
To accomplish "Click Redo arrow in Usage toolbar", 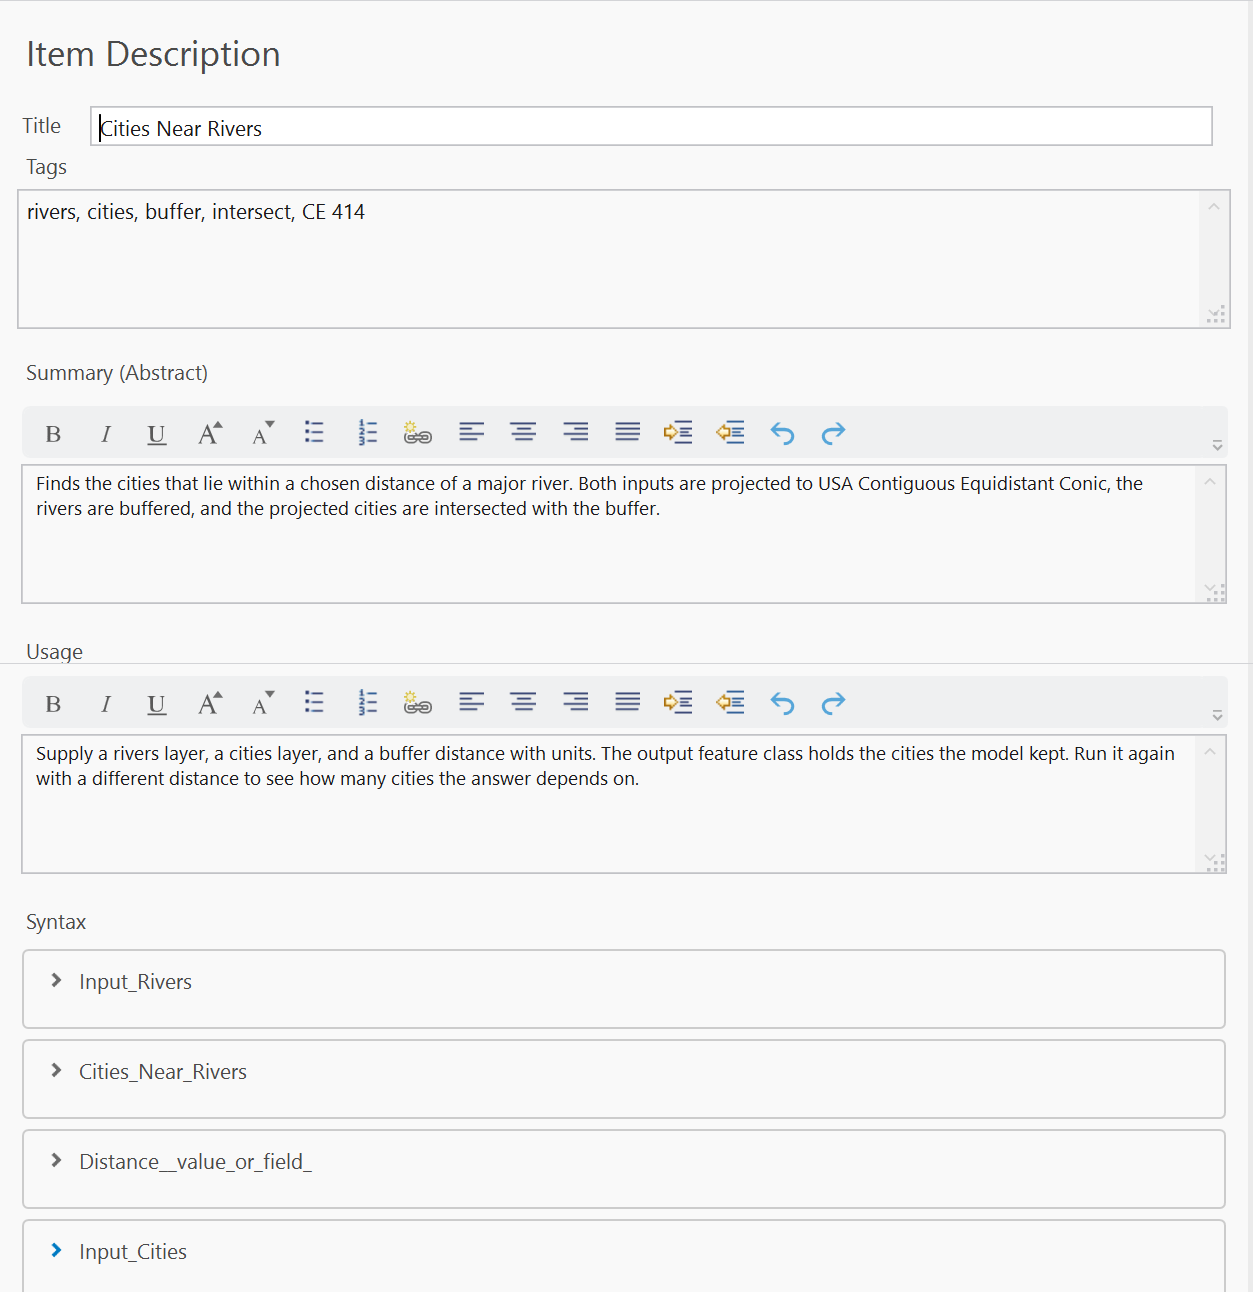I will (833, 703).
